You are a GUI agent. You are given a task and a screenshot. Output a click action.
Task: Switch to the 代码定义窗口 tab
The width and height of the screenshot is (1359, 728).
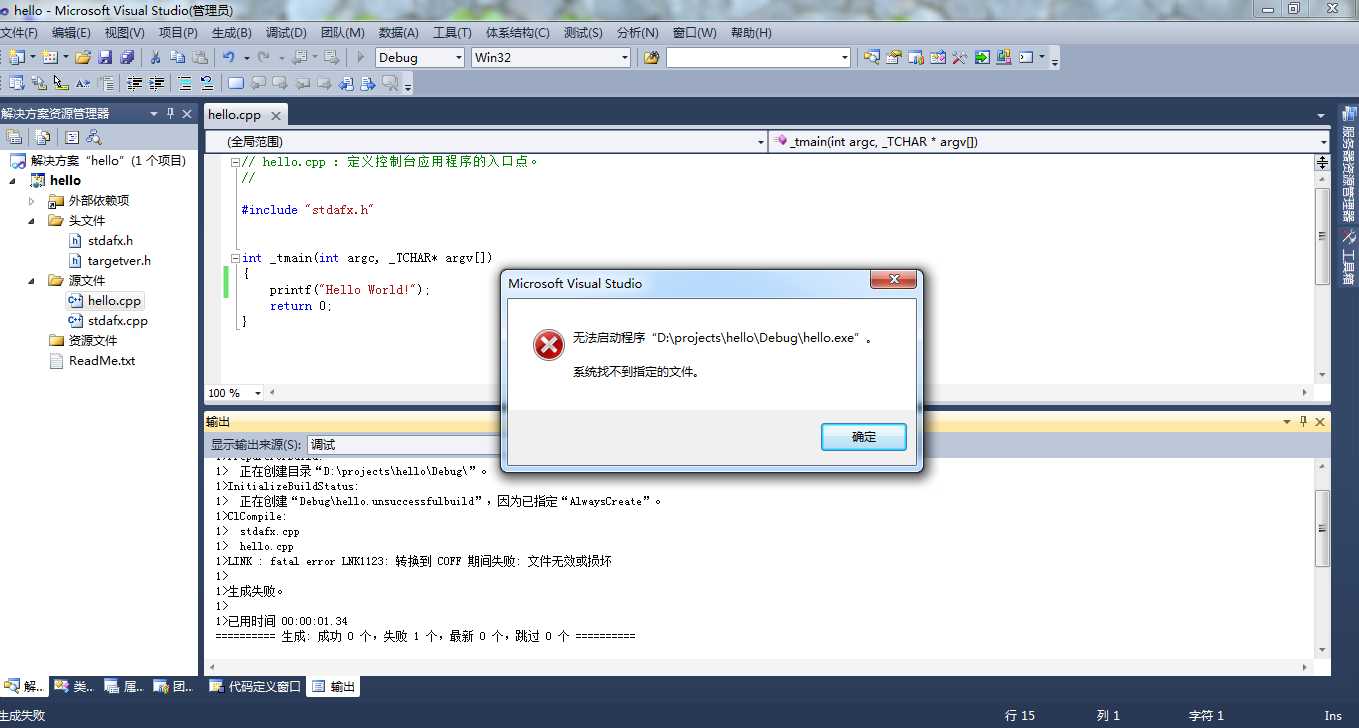point(254,687)
